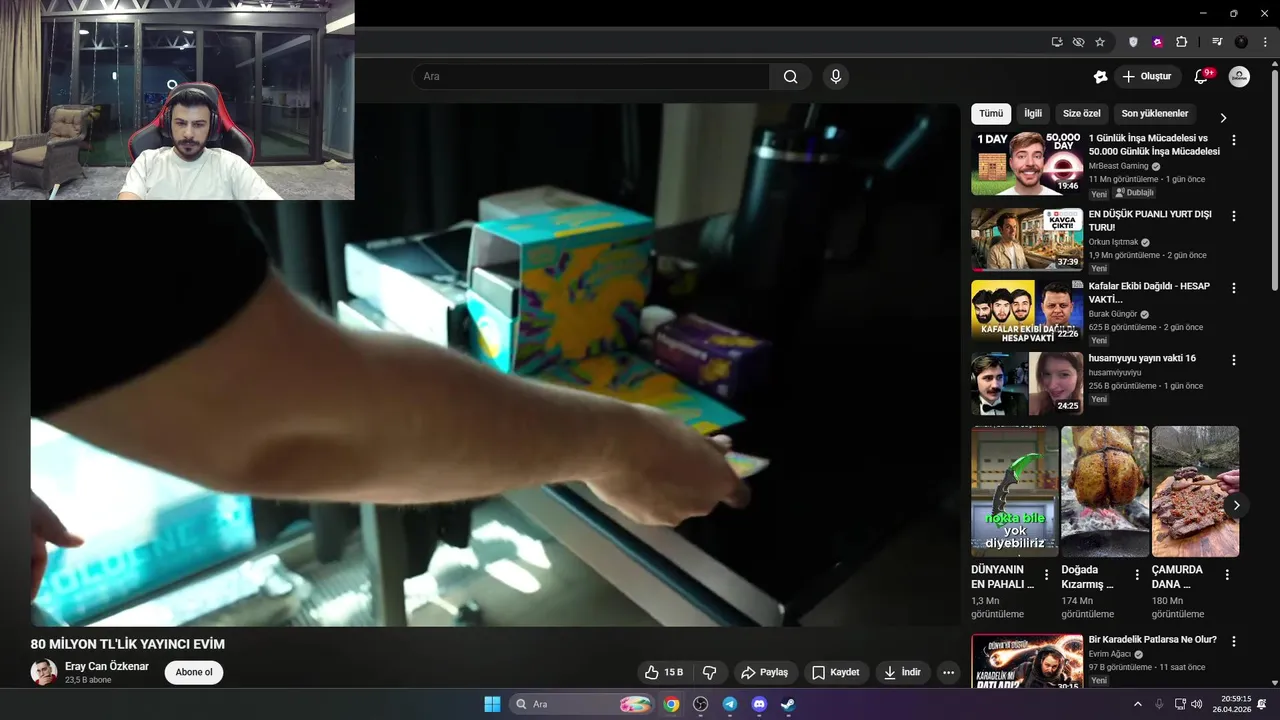
Task: Open husamvyuyu yayın vakti 16 thumbnail
Action: tap(1027, 383)
